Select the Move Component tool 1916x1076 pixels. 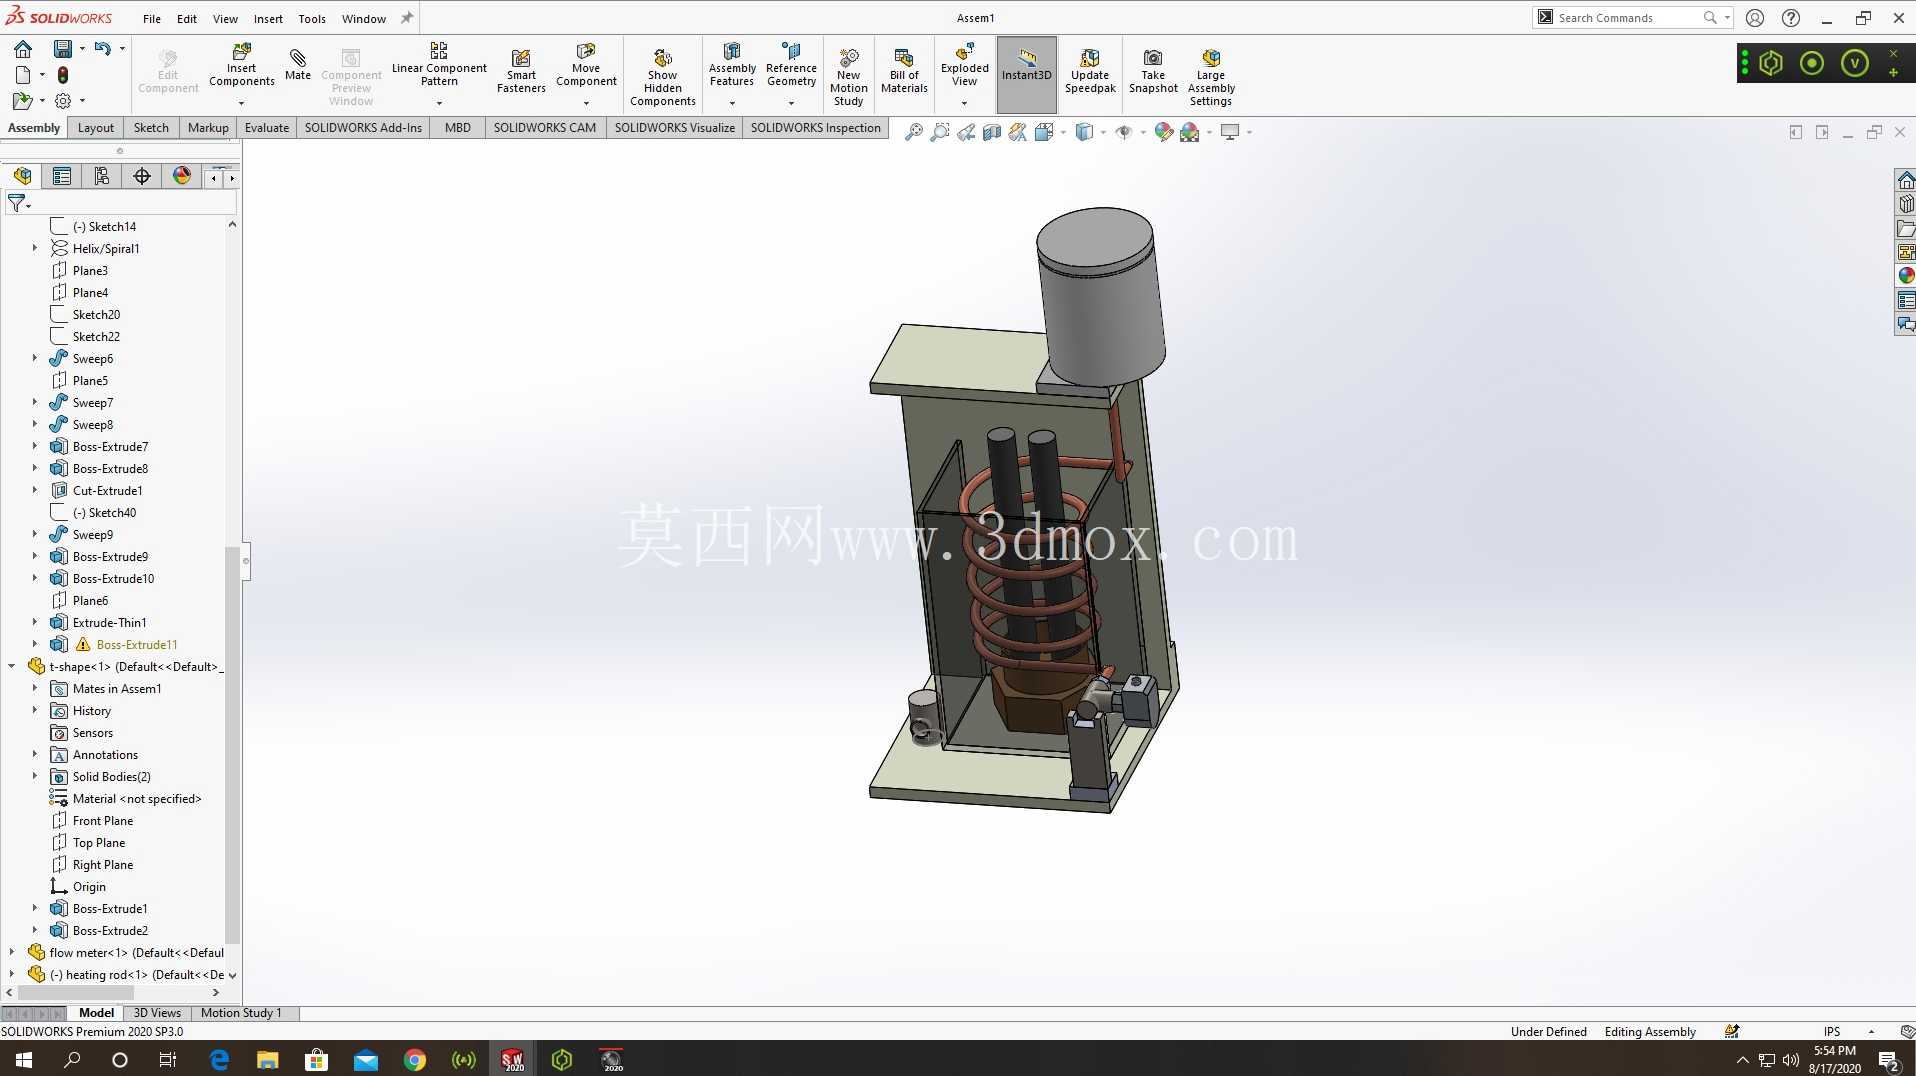586,65
